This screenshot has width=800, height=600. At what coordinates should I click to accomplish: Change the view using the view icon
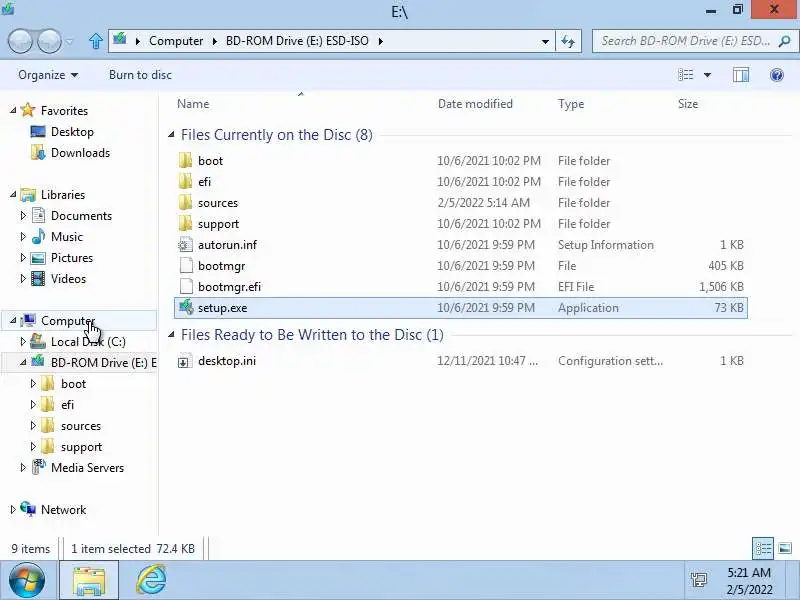[x=685, y=75]
